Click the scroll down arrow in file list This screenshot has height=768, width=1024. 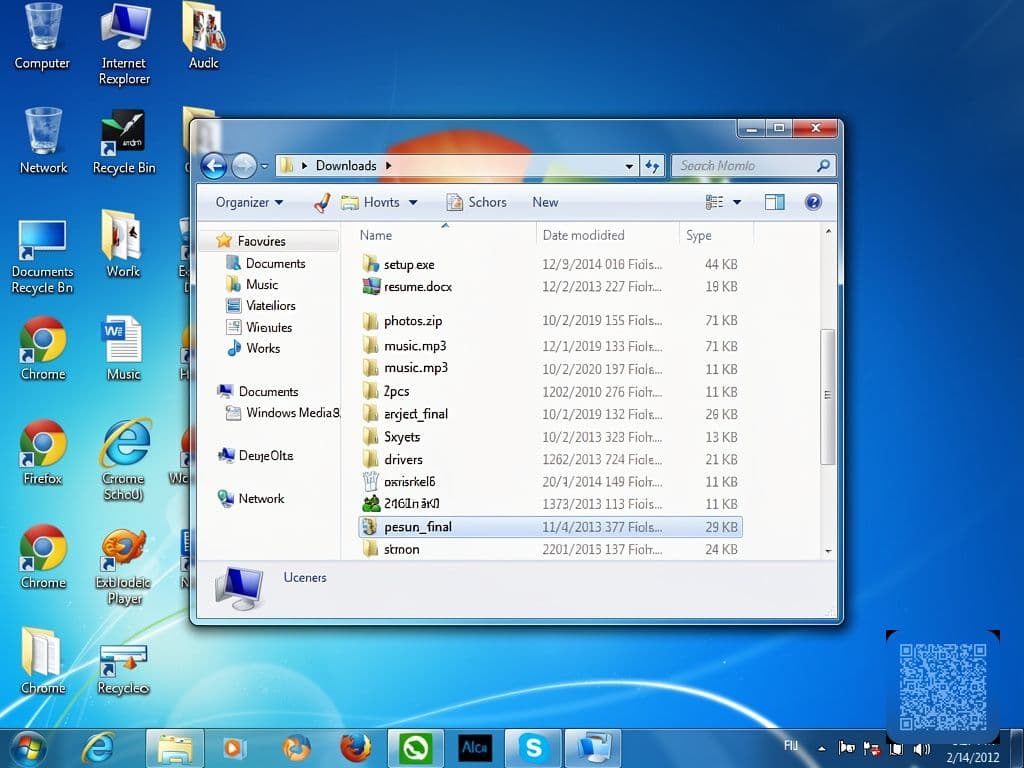(828, 552)
